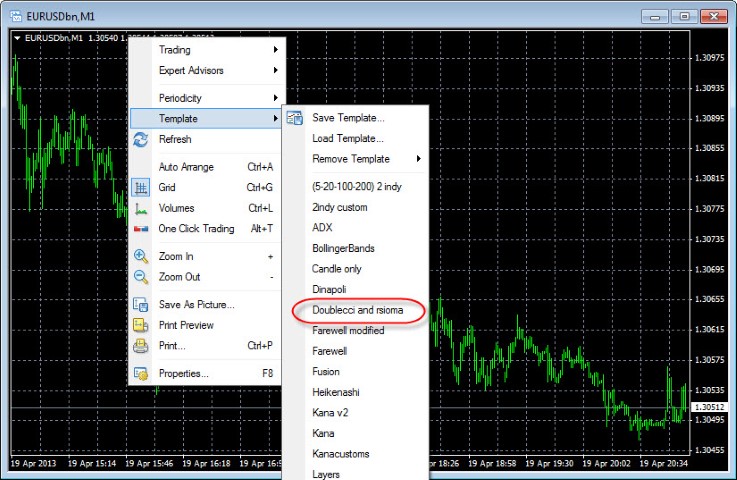Apply the 2indy custom template
Screen dimensions: 737x480
pyautogui.click(x=355, y=207)
